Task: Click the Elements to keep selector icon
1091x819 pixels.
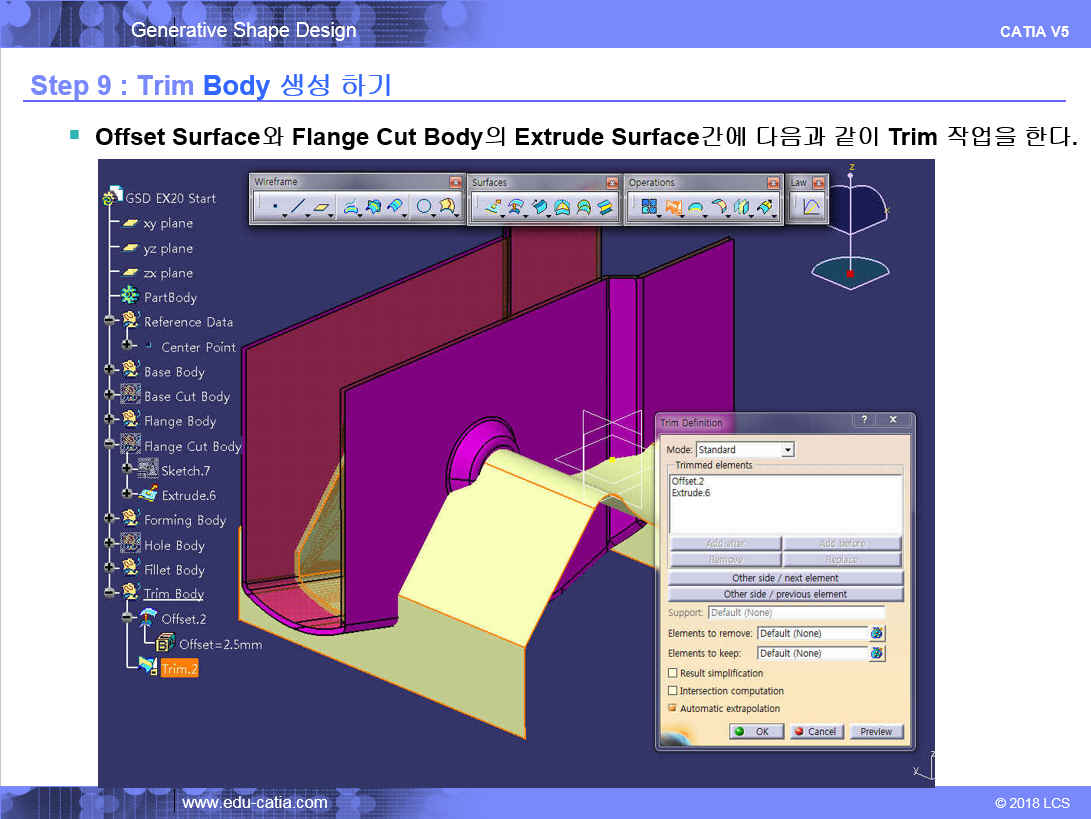Action: 877,653
